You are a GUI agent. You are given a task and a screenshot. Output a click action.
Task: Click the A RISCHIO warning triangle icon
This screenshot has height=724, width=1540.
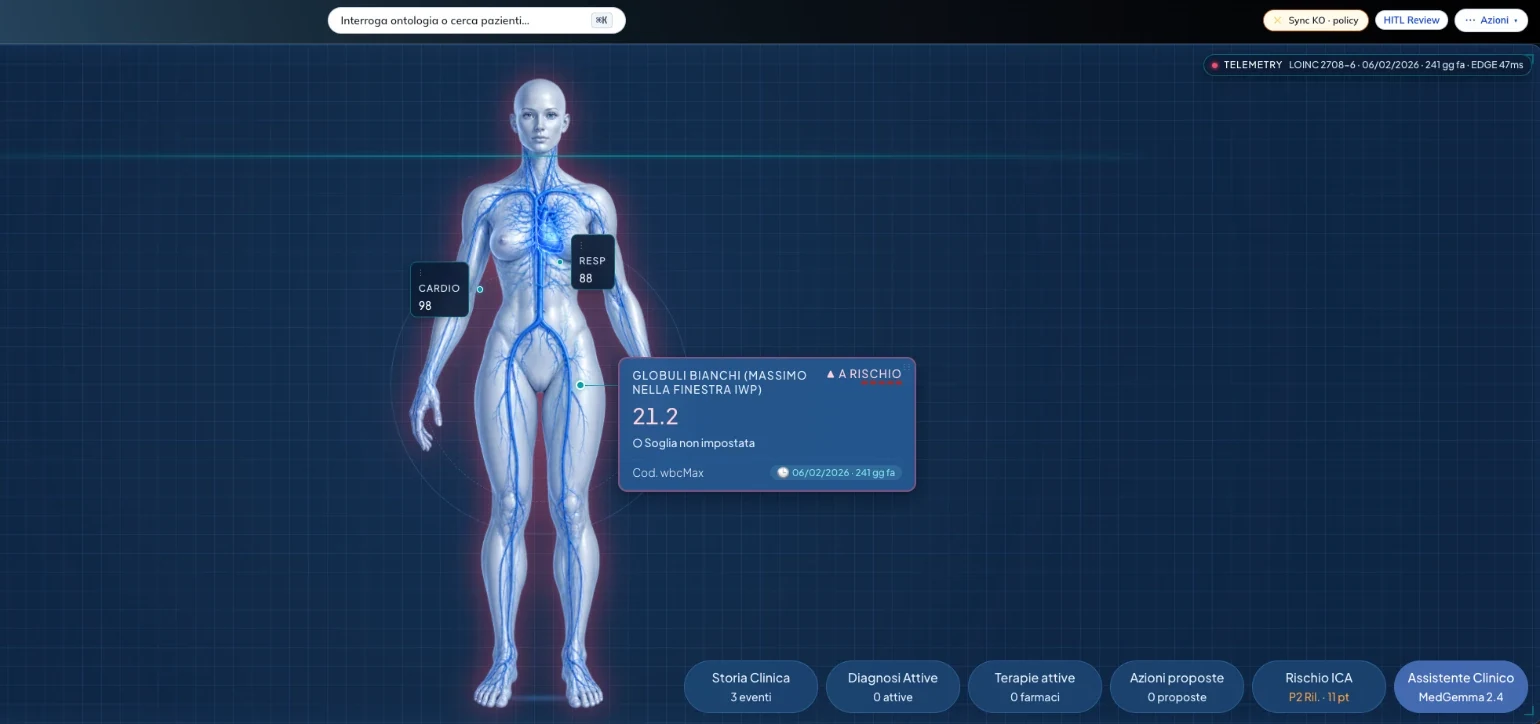(830, 374)
